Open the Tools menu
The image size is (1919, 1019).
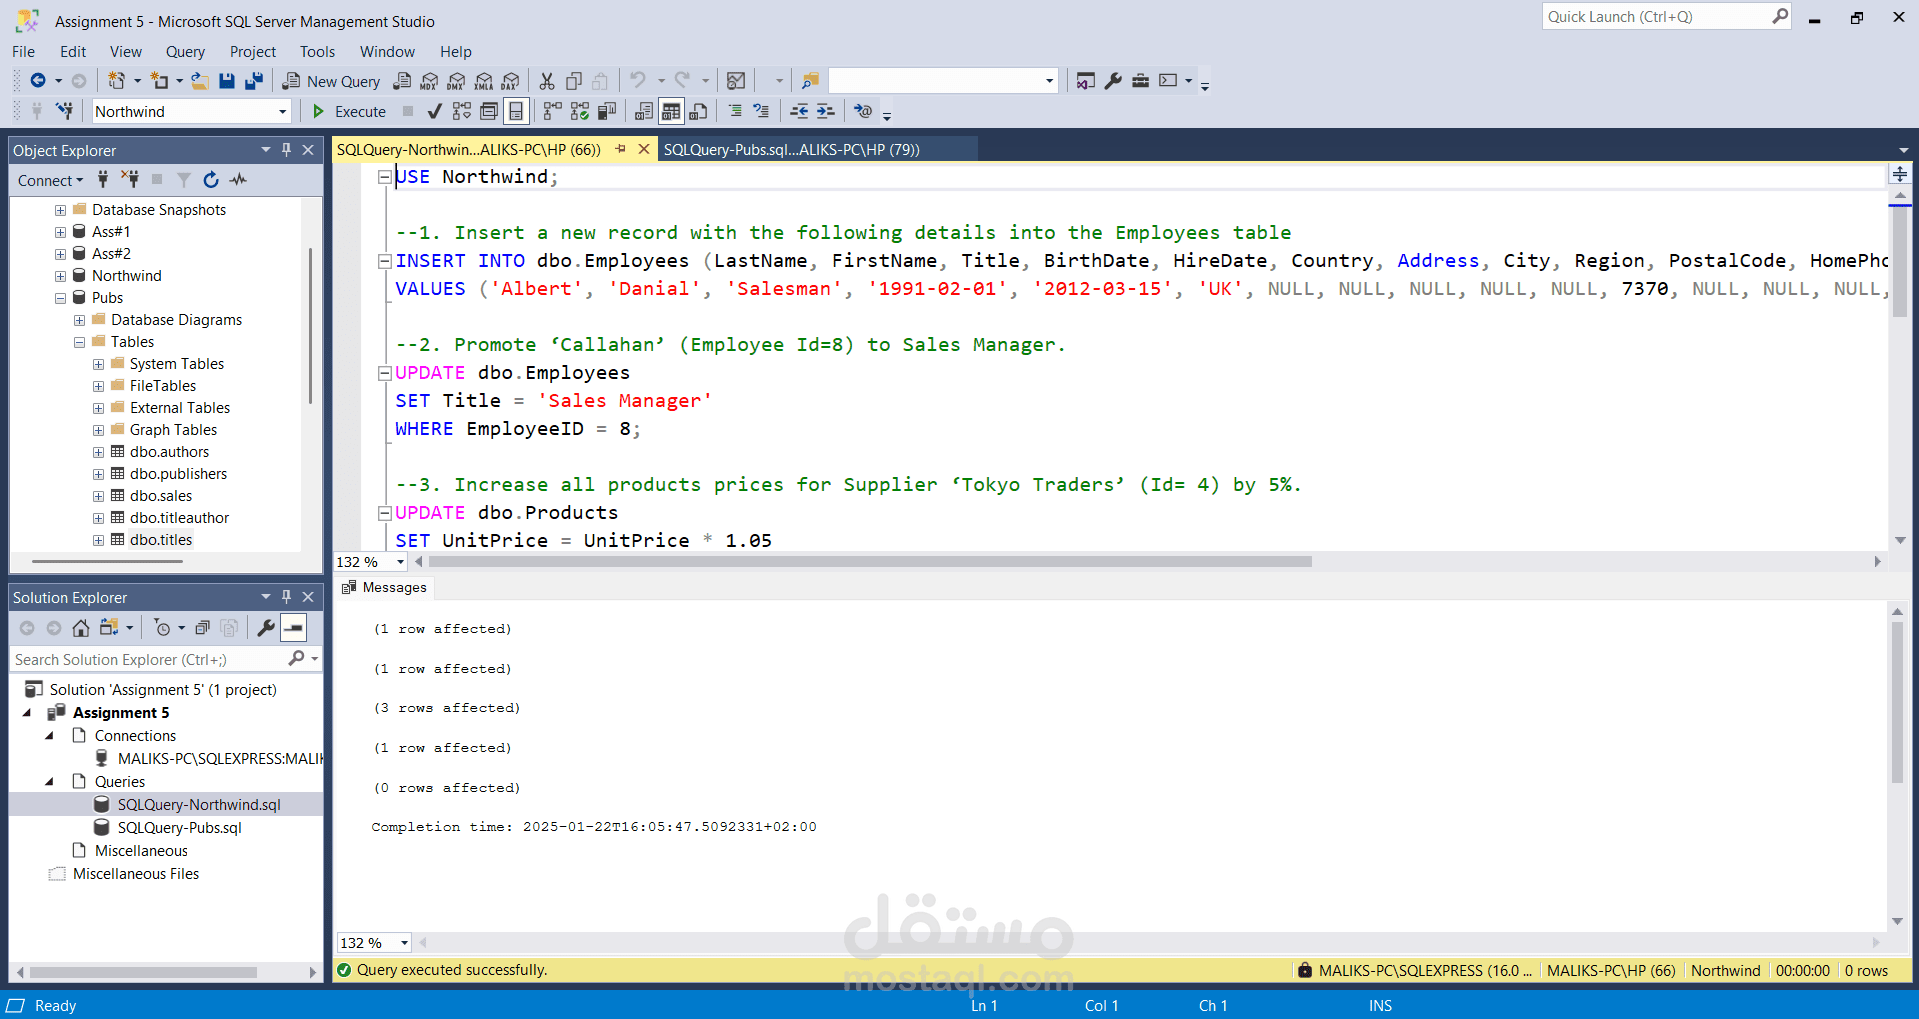tap(317, 52)
